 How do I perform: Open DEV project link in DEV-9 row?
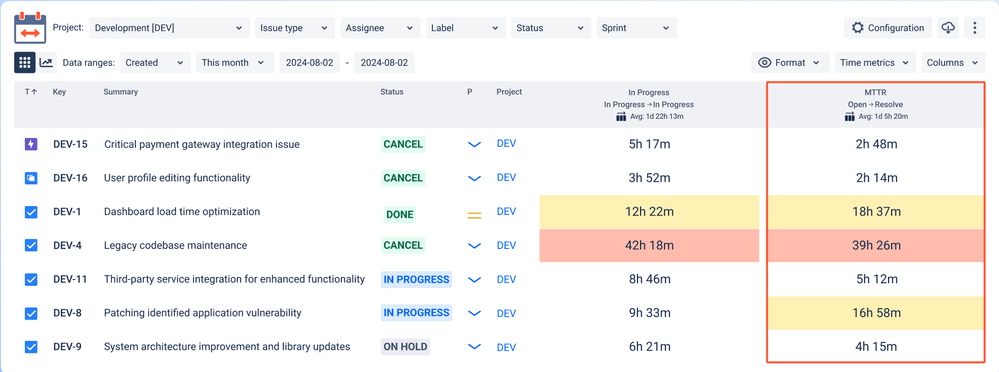[x=507, y=347]
